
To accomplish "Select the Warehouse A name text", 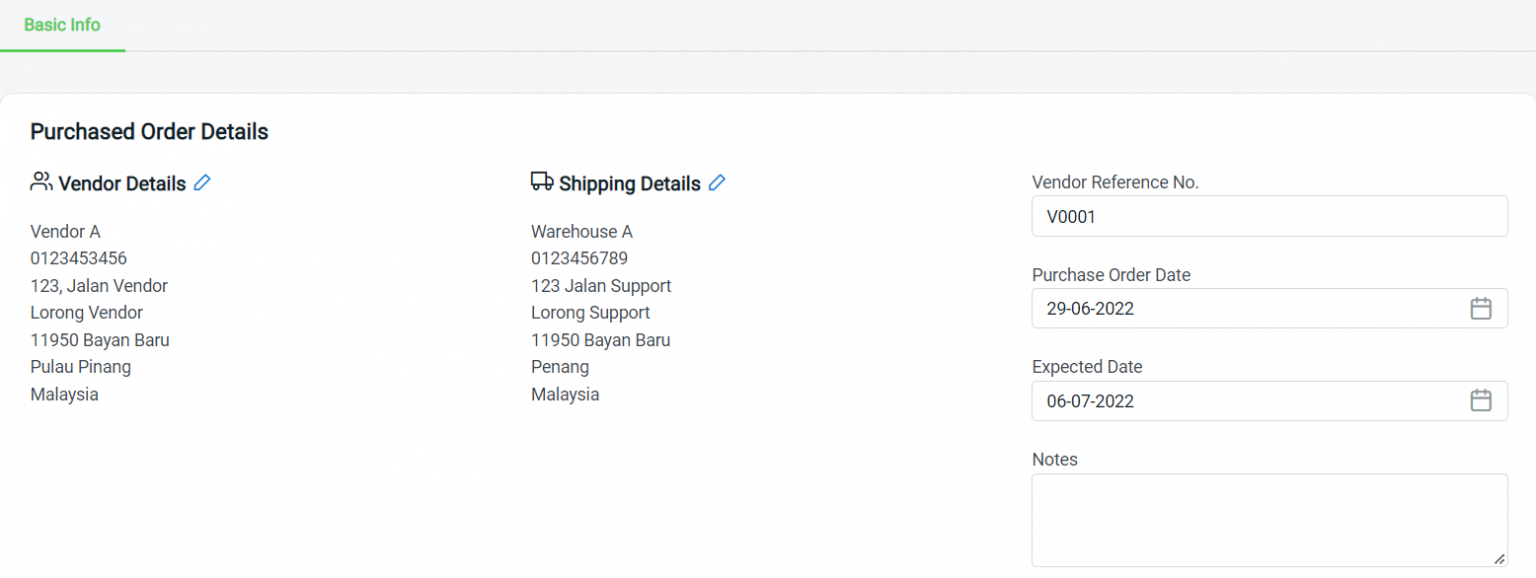I will point(581,231).
